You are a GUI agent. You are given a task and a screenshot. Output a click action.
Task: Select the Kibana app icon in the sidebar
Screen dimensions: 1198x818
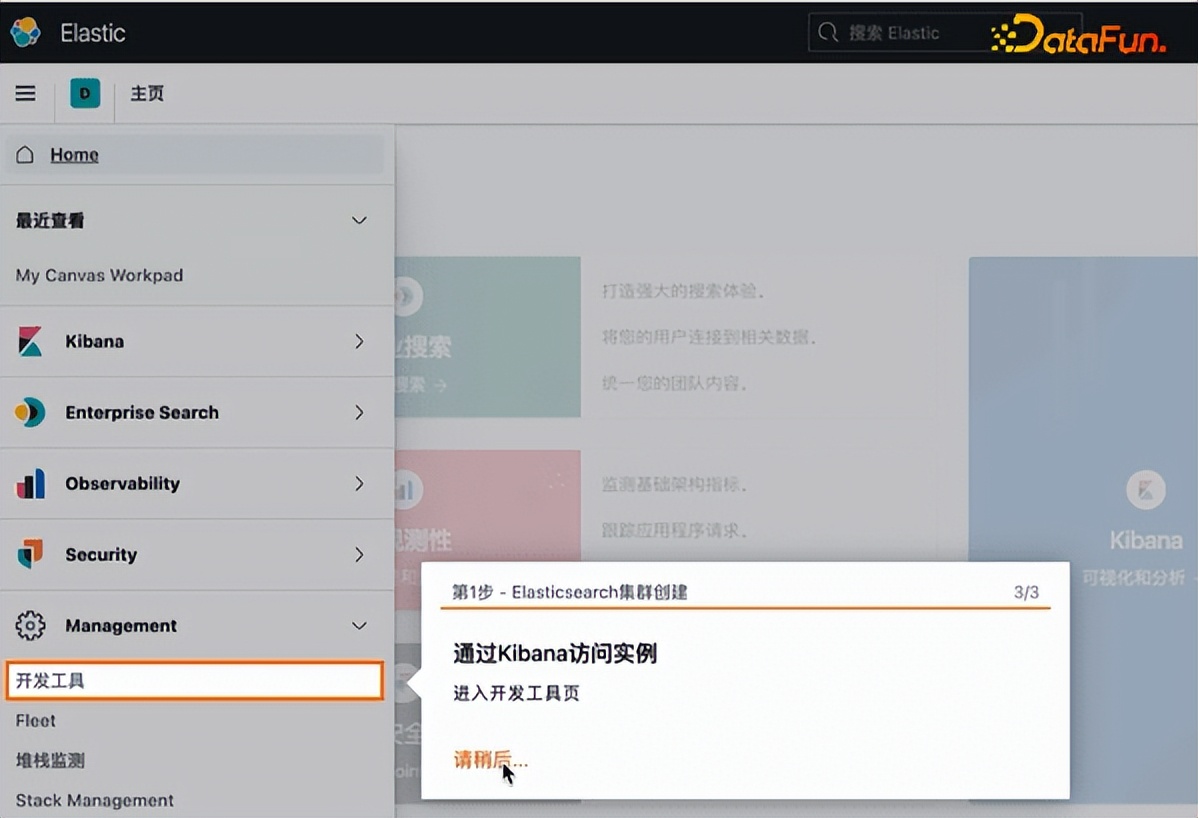click(30, 341)
